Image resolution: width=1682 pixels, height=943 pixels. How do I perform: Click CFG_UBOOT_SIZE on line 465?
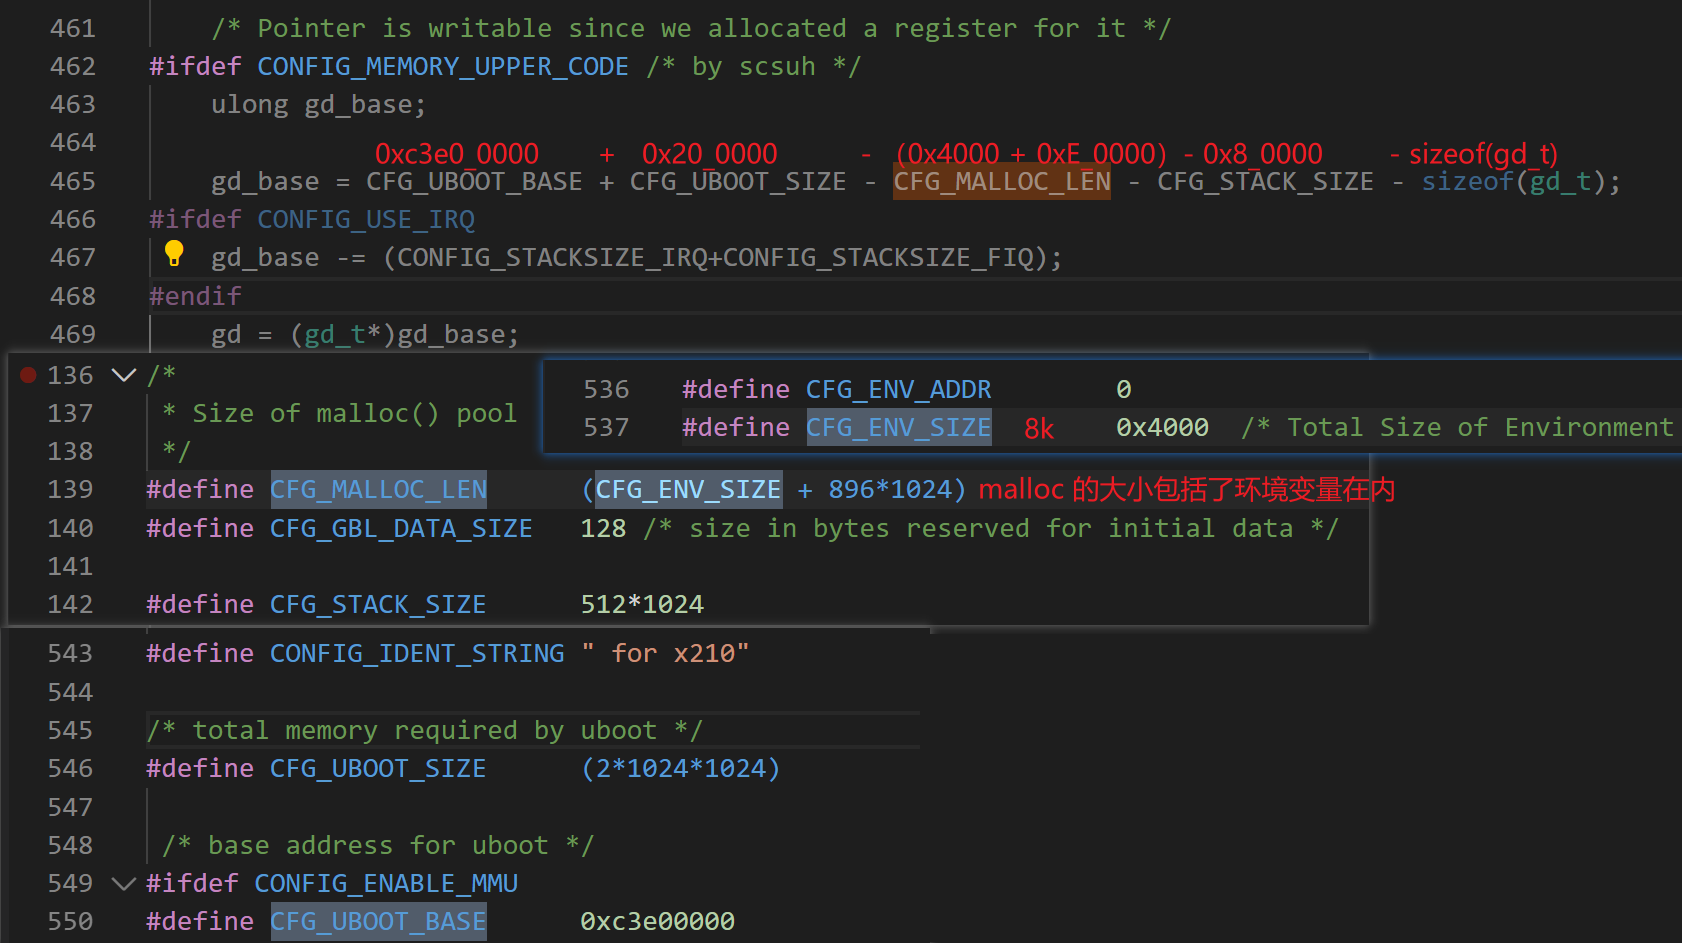point(738,181)
